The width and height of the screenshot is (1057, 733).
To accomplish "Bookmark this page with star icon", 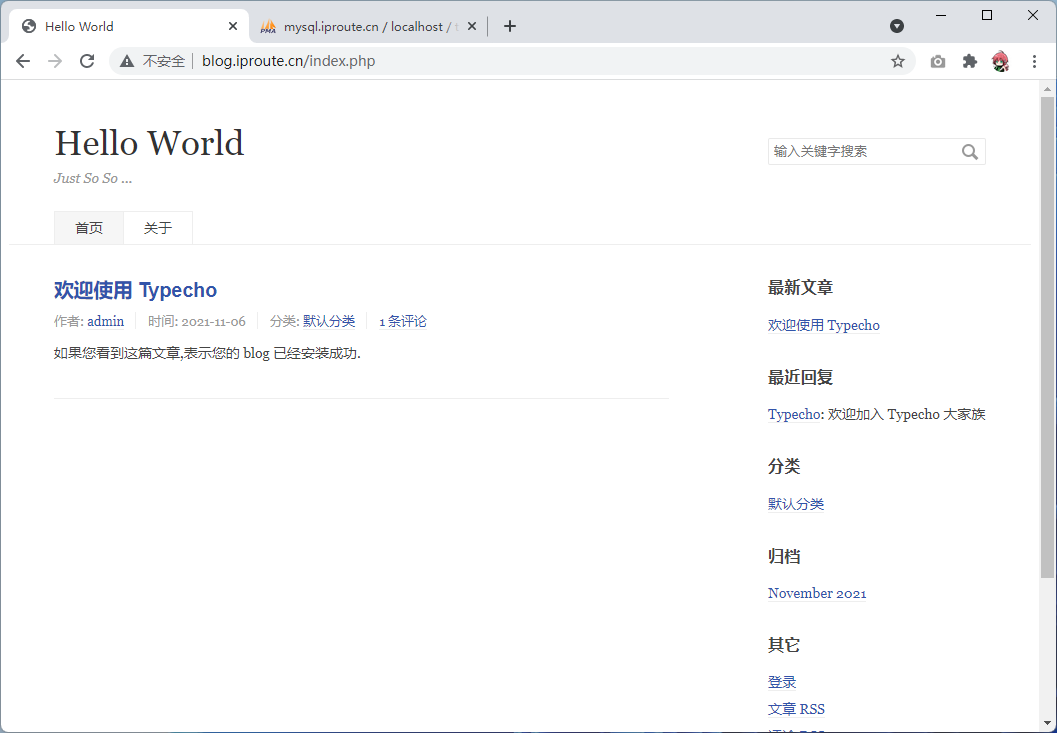I will (898, 61).
